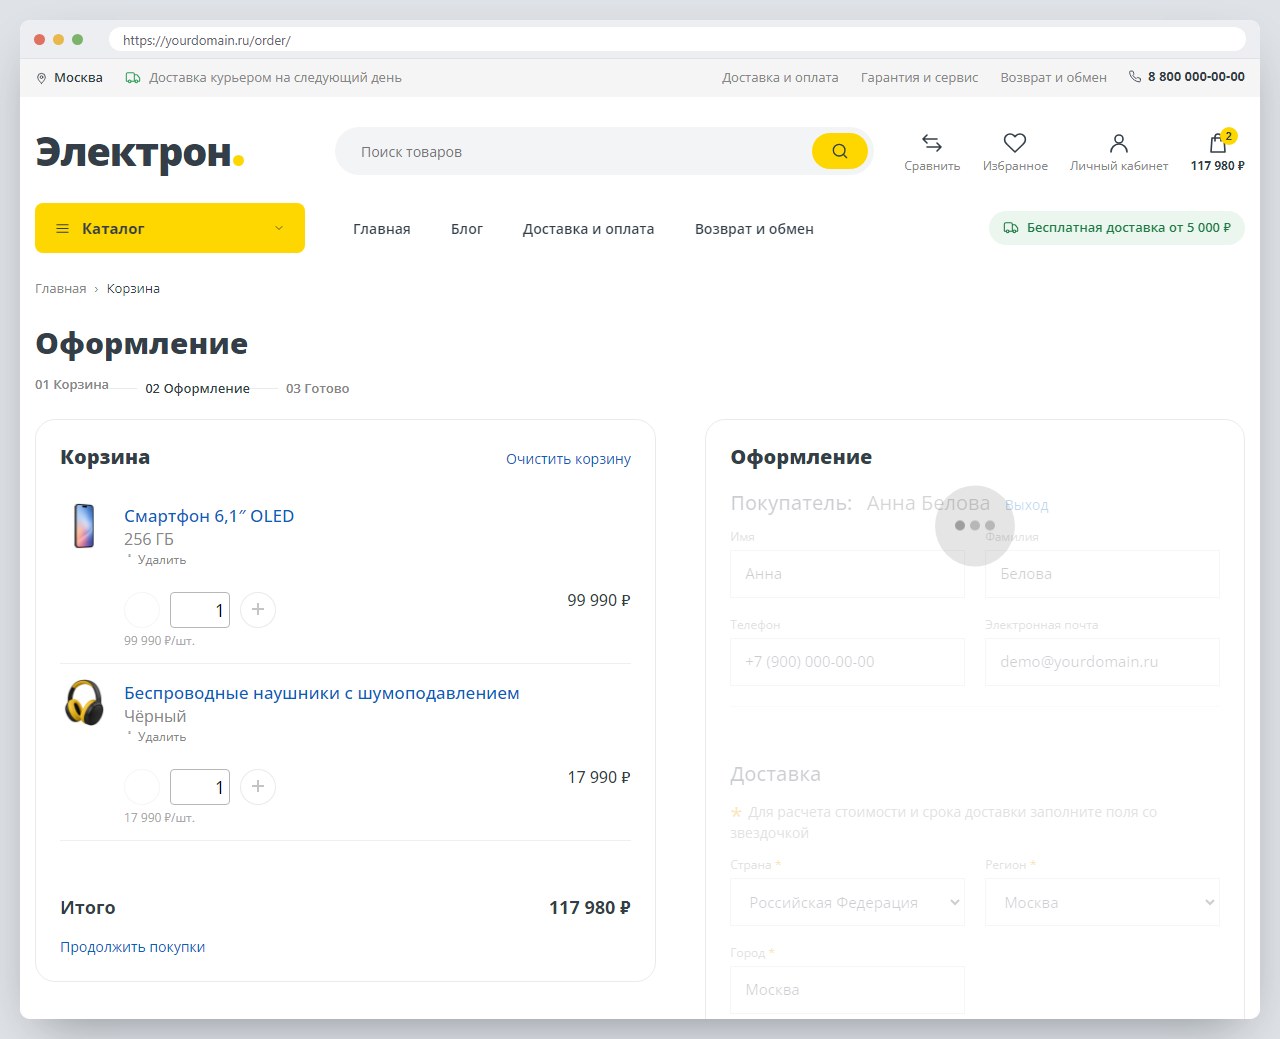This screenshot has height=1039, width=1280.
Task: Click the Имя field with Анна
Action: [x=848, y=574]
